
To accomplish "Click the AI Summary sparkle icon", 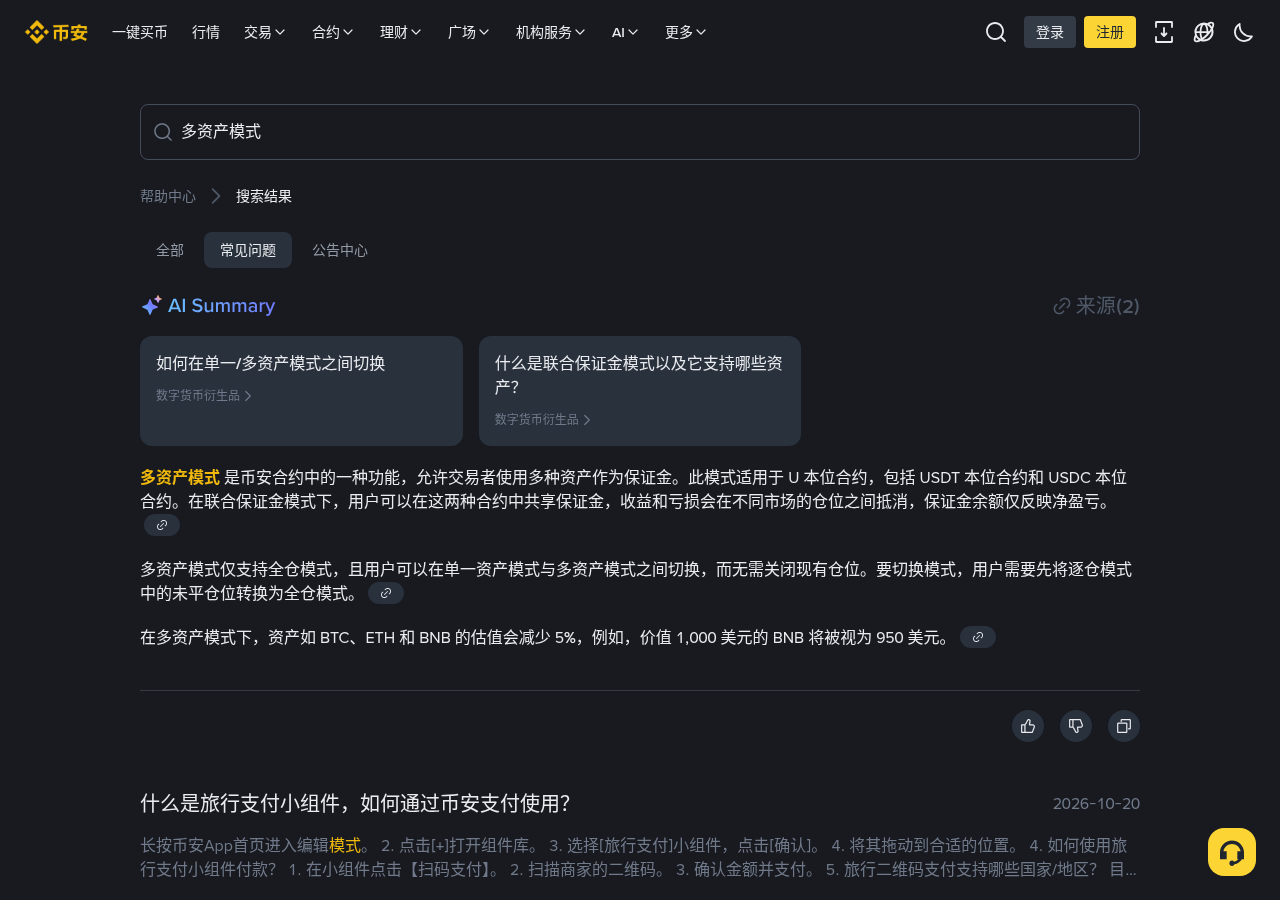I will click(x=151, y=306).
